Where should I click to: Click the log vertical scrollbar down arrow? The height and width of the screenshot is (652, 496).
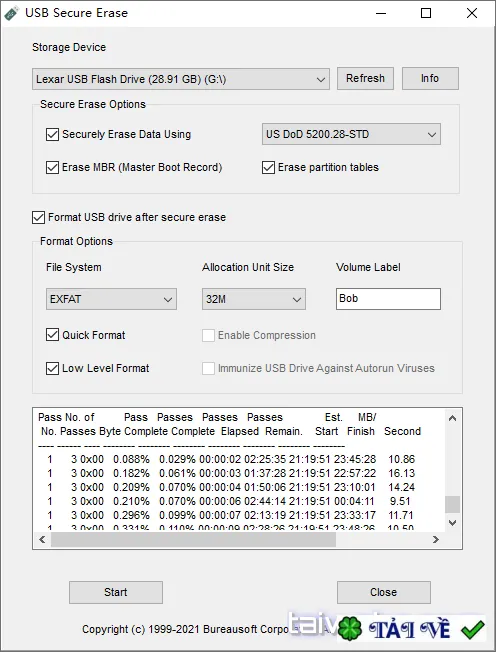[452, 523]
